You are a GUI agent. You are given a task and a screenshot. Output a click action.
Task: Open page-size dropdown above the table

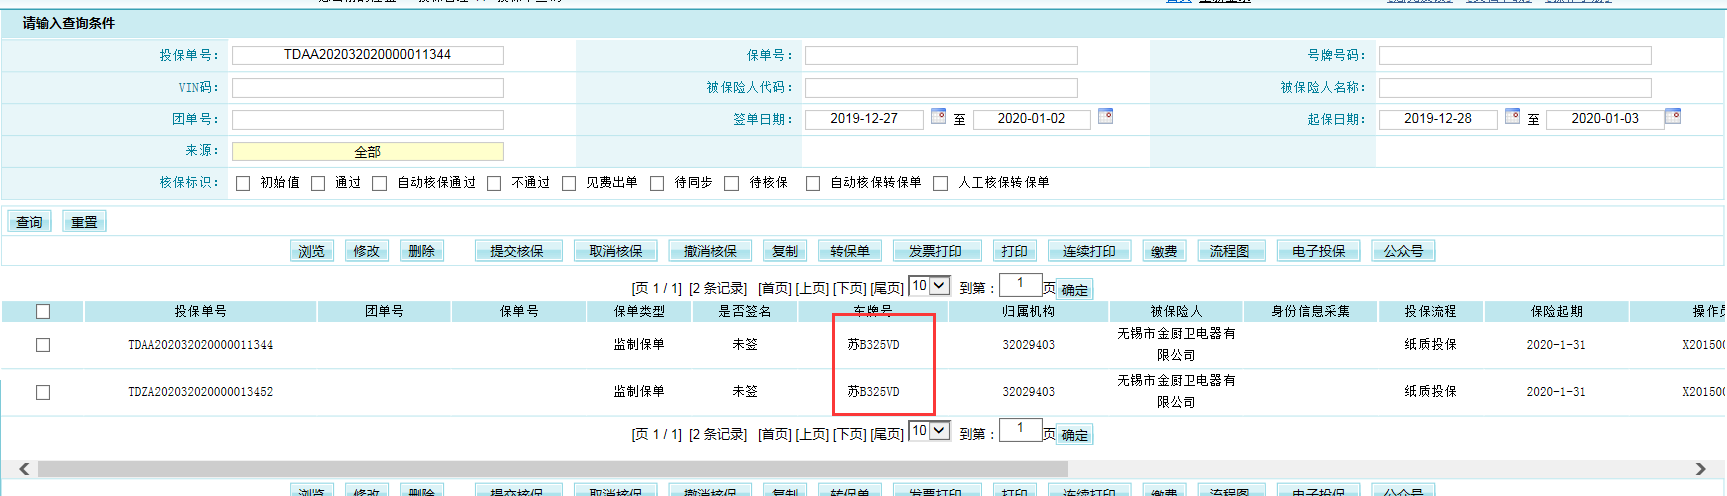[929, 286]
